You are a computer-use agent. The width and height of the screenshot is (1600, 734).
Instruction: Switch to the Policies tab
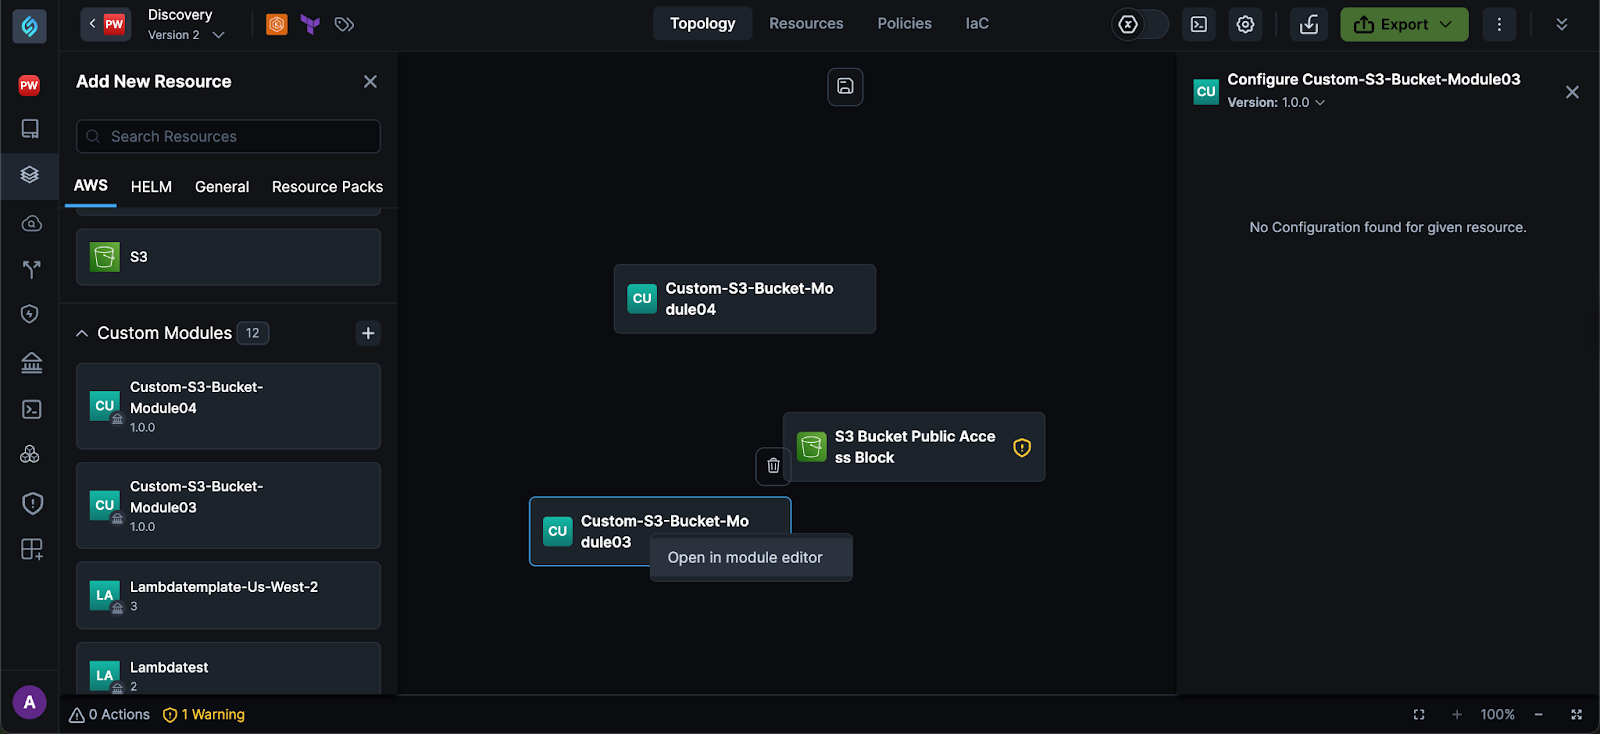pyautogui.click(x=904, y=24)
